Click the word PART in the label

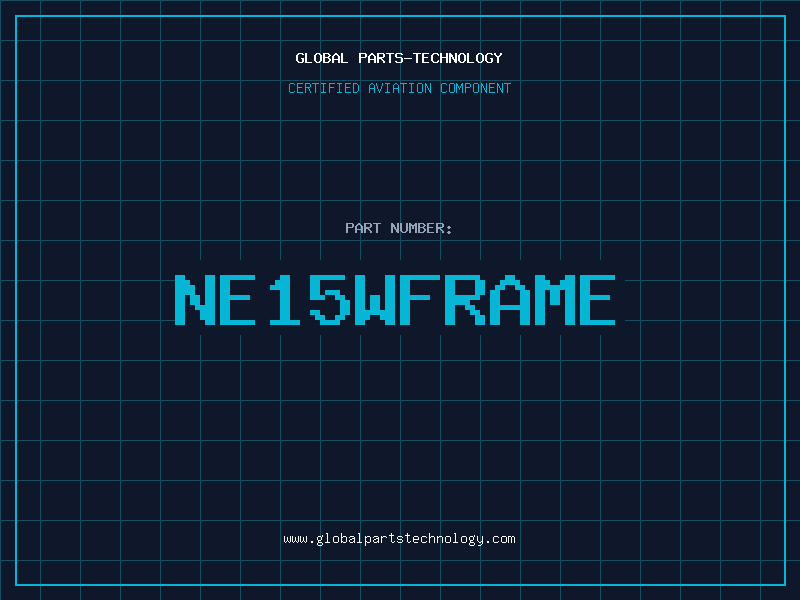tap(364, 229)
